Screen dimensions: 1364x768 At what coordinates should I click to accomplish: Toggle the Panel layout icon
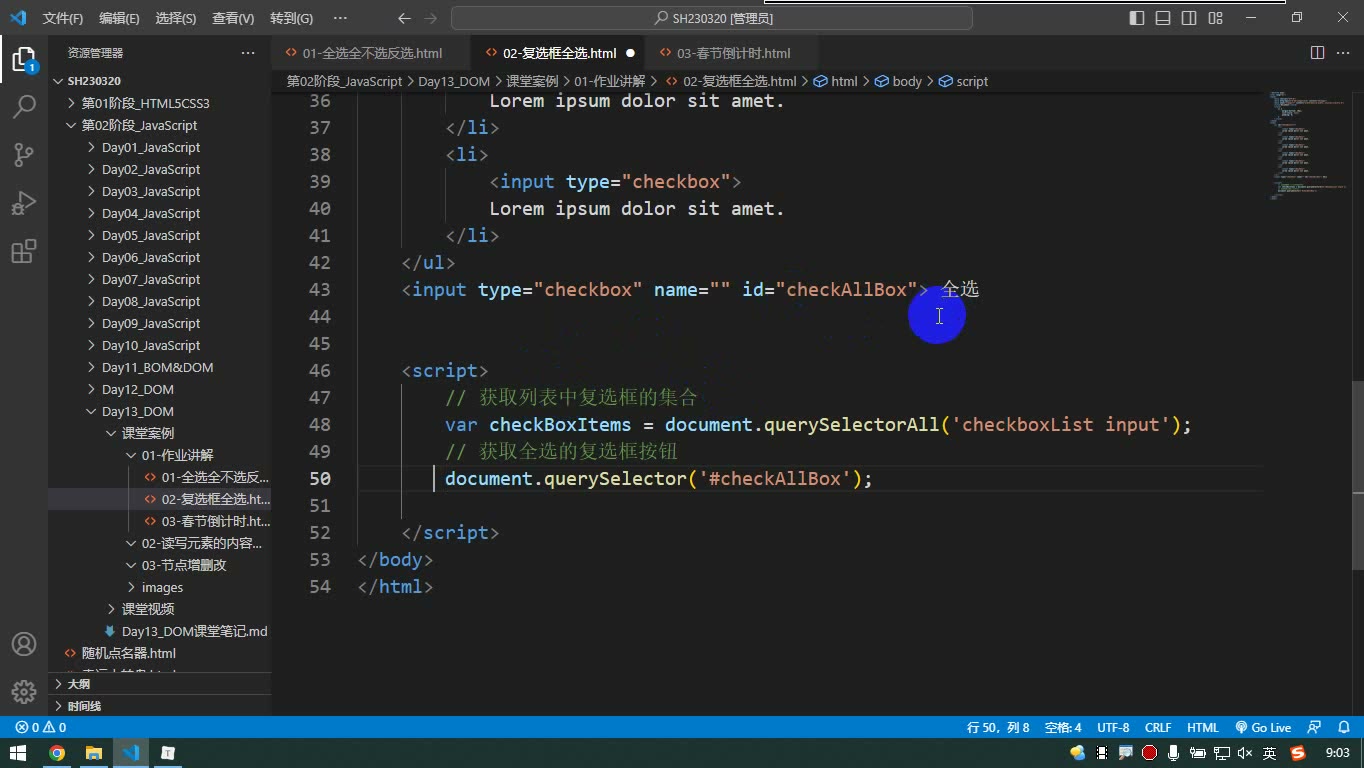click(1163, 18)
